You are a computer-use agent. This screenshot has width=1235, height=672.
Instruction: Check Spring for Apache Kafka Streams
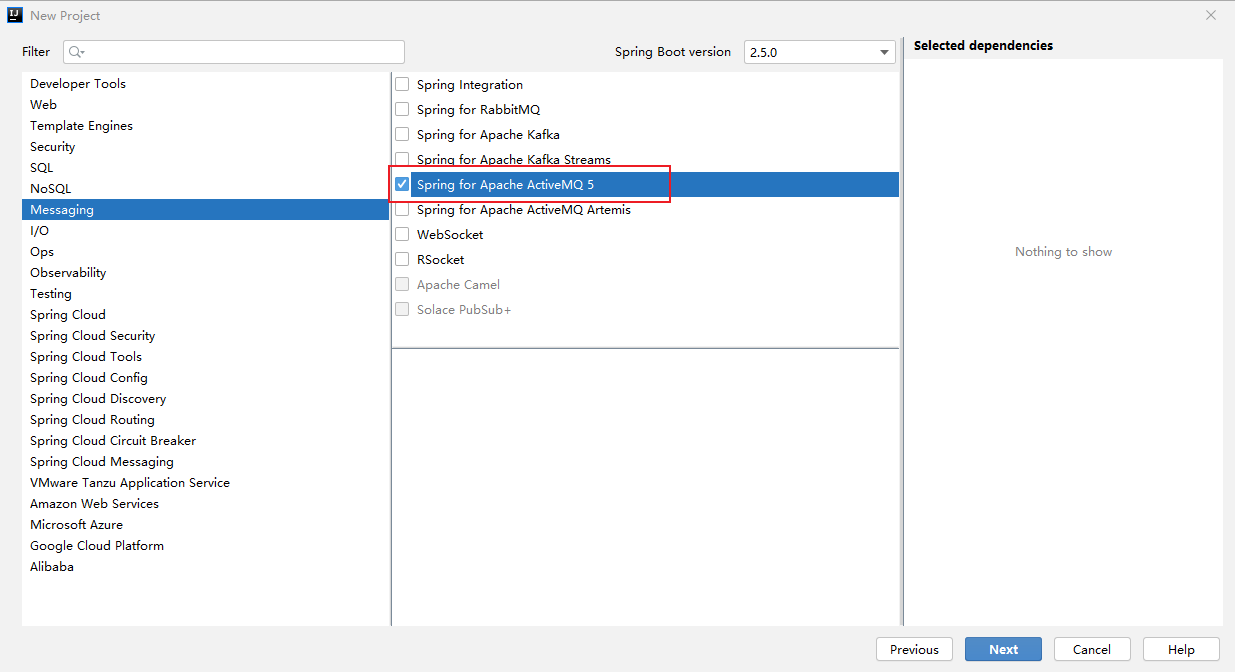(402, 160)
